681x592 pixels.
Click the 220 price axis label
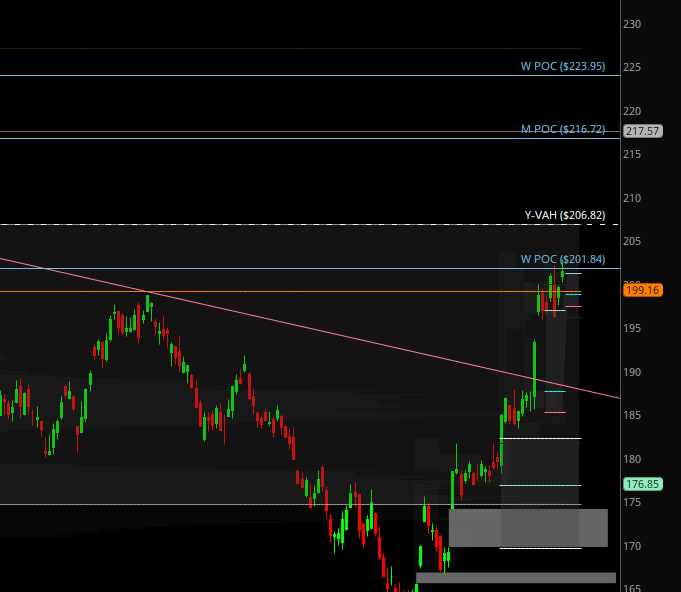tap(632, 111)
